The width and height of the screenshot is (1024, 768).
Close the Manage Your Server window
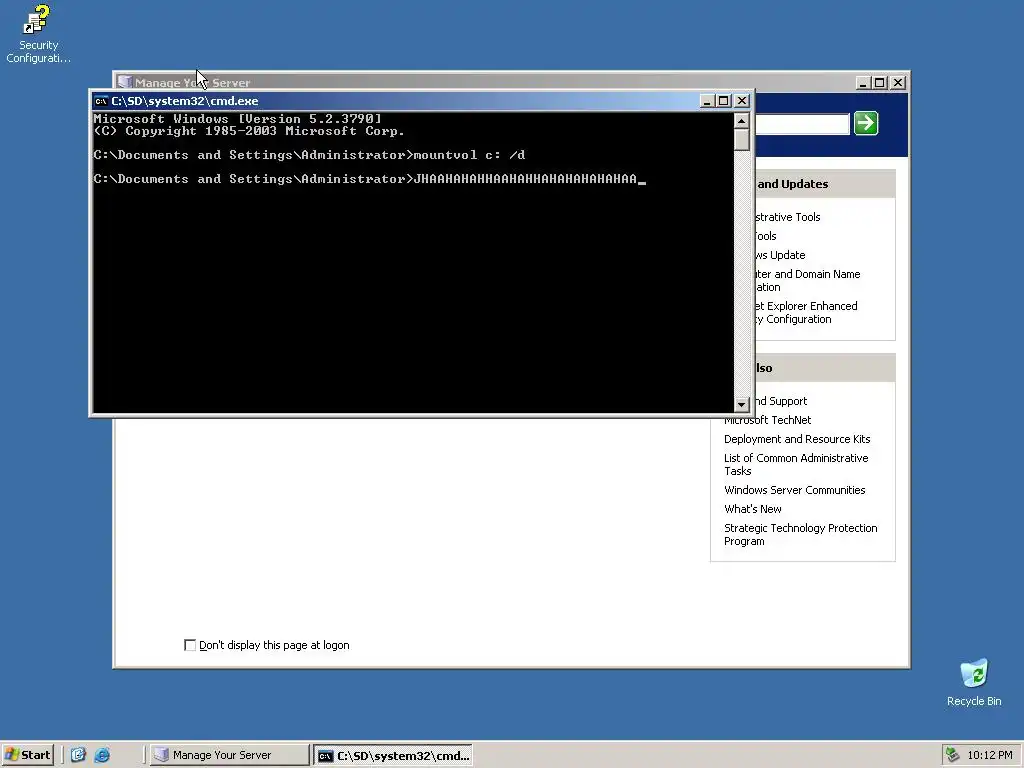(898, 83)
